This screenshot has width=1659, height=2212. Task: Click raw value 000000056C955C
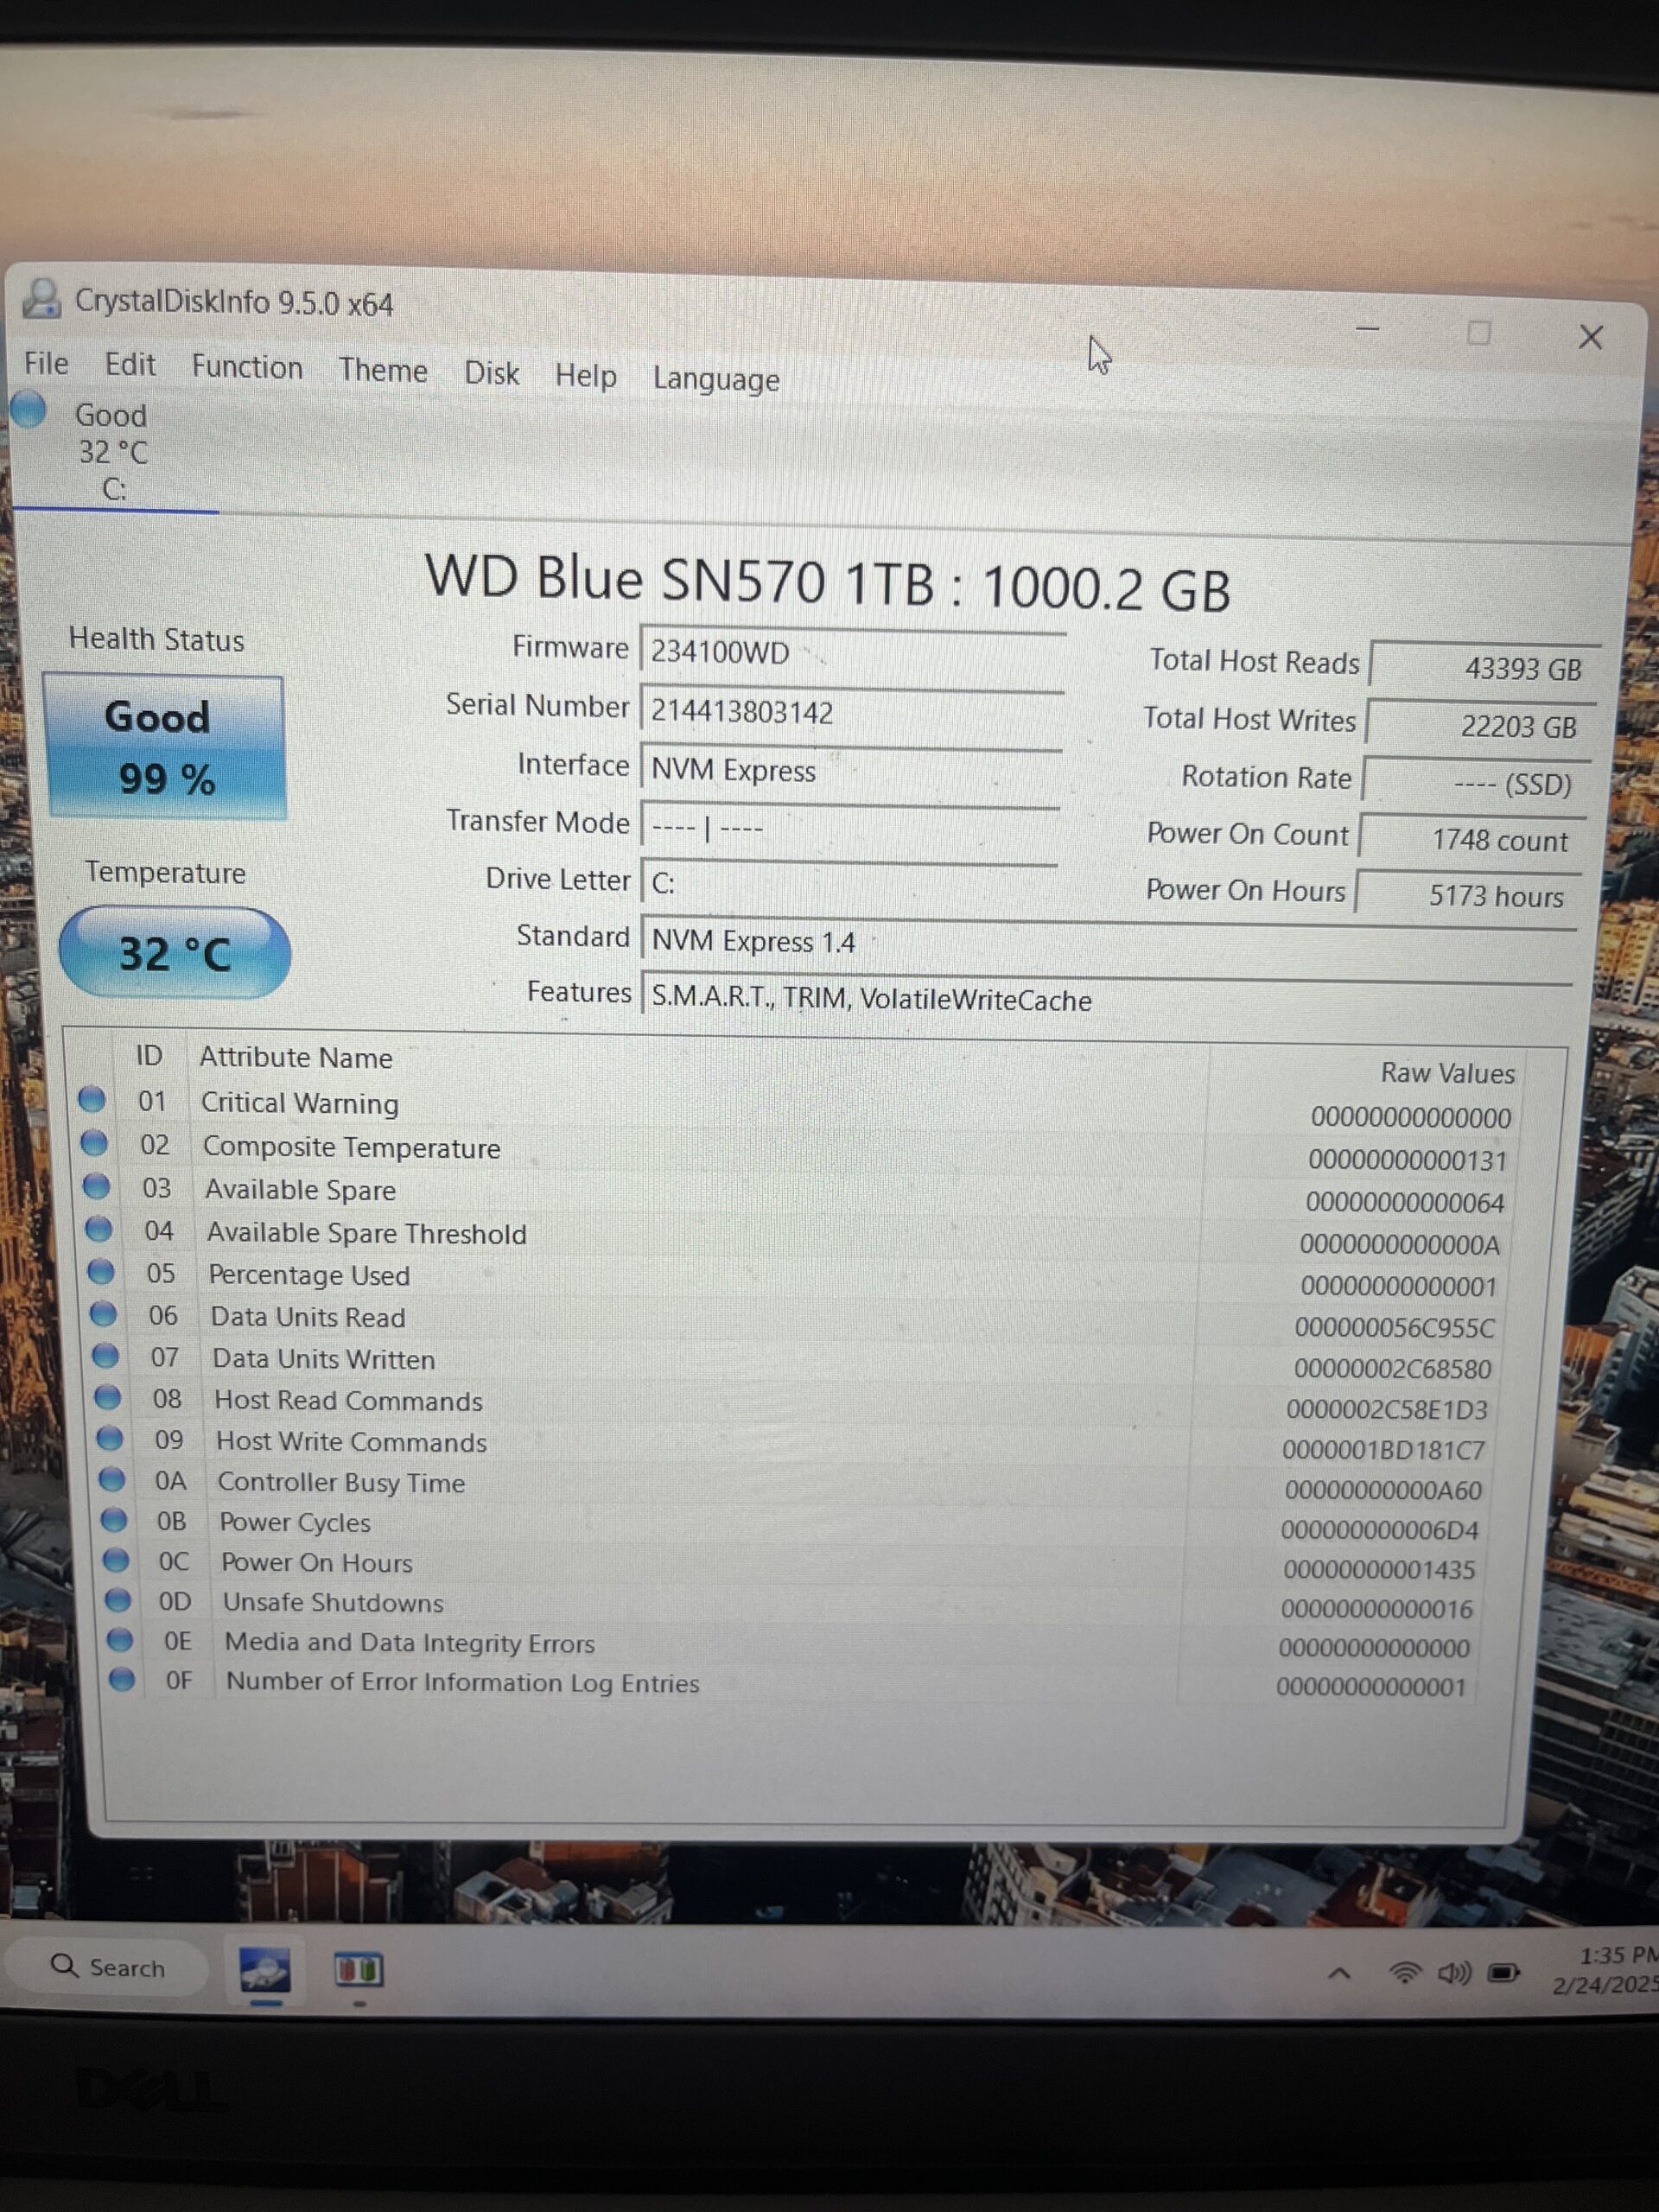point(1394,1328)
